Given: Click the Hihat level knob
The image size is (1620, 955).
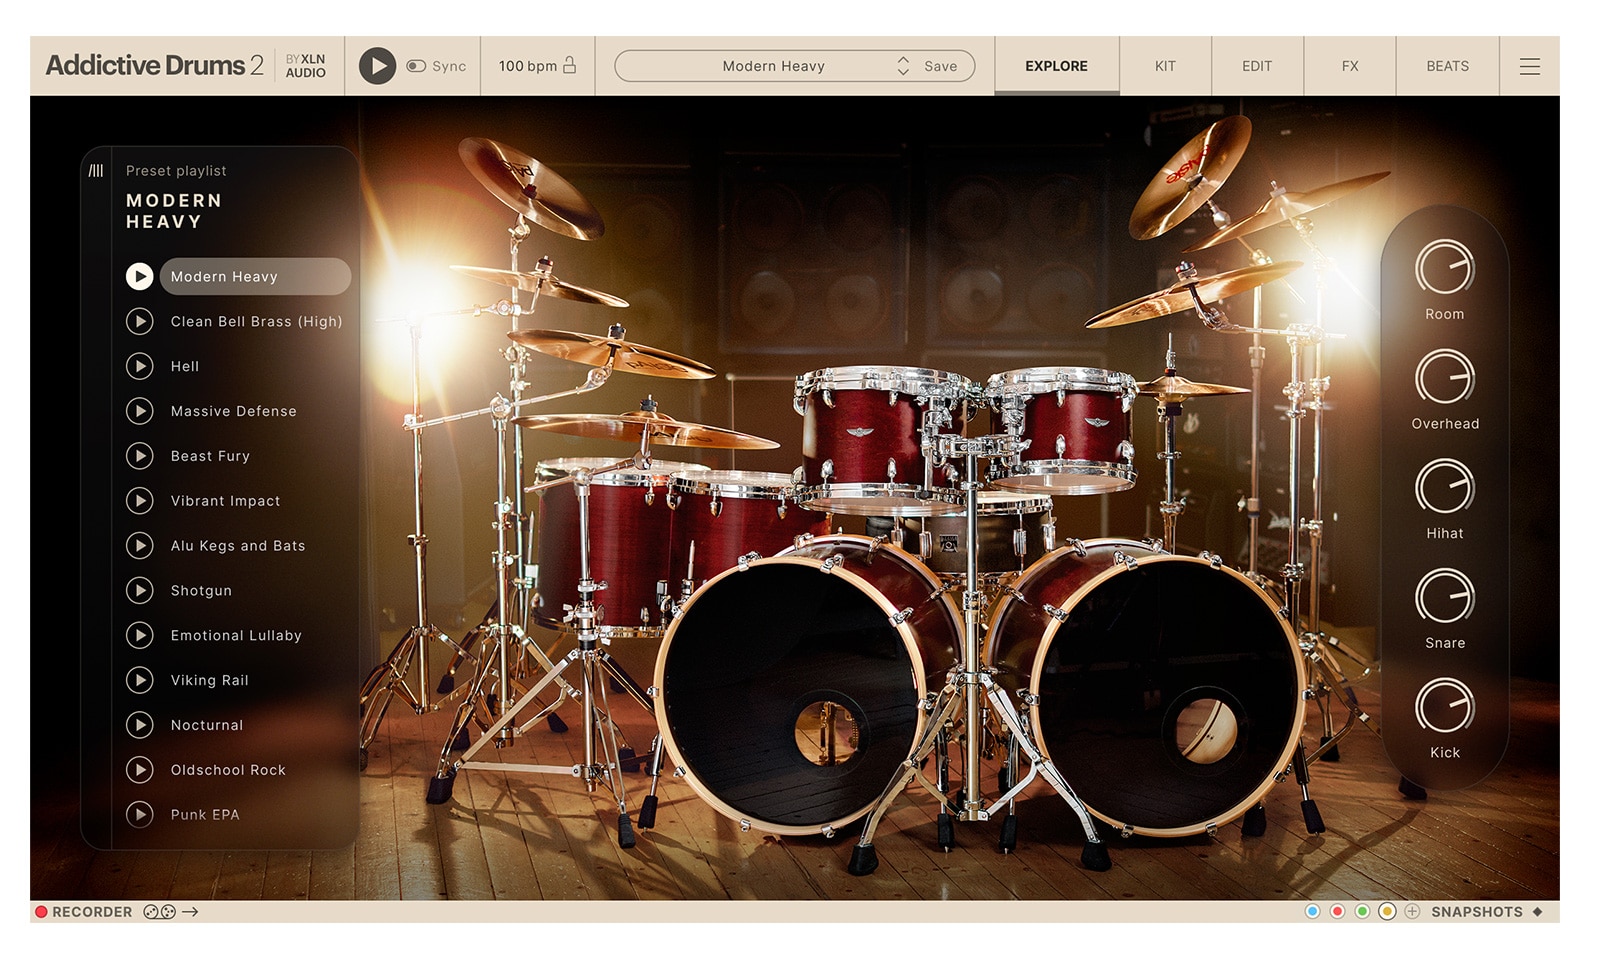Looking at the screenshot, I should (1445, 487).
